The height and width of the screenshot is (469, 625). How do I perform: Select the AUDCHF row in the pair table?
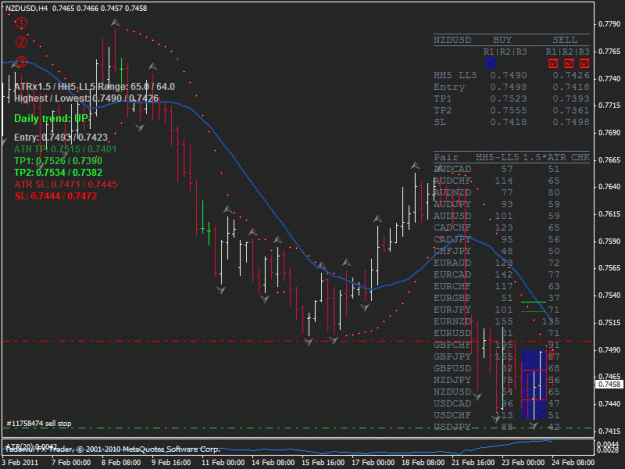tap(497, 181)
